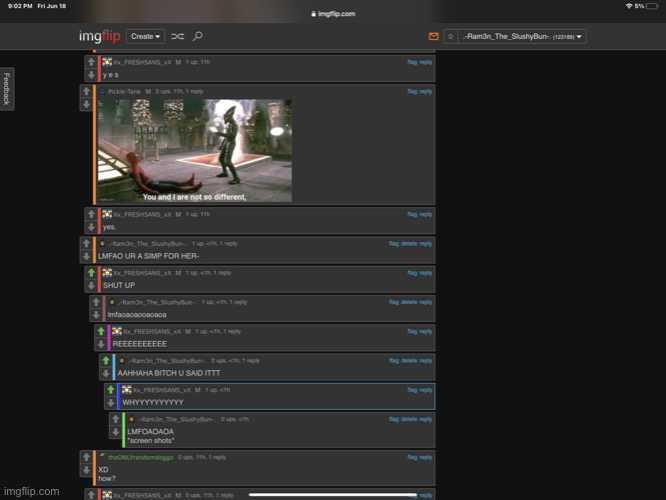Reply to the 'XD how?' comment
Screen dimensions: 666x500
point(426,458)
